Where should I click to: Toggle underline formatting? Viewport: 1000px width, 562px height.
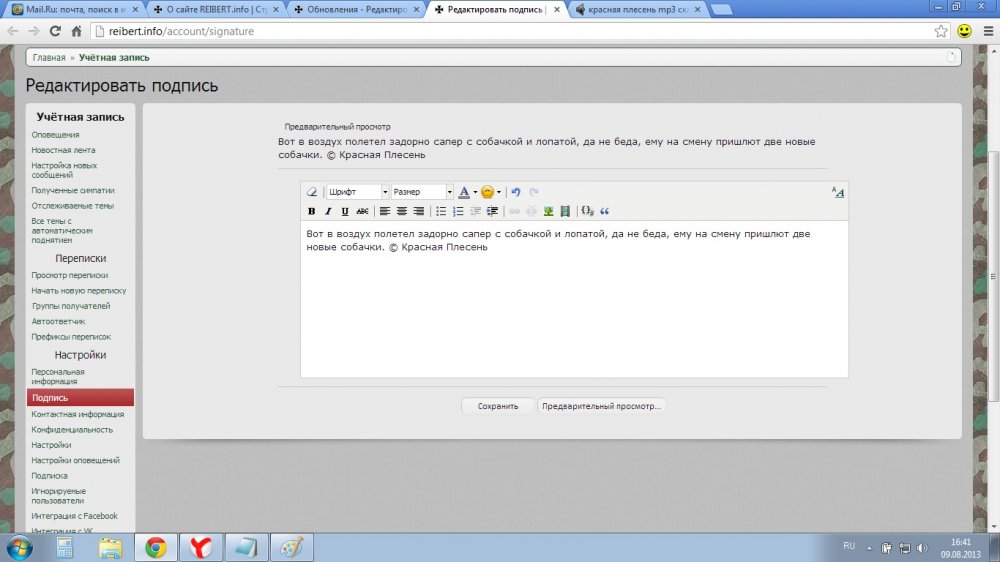coord(344,211)
